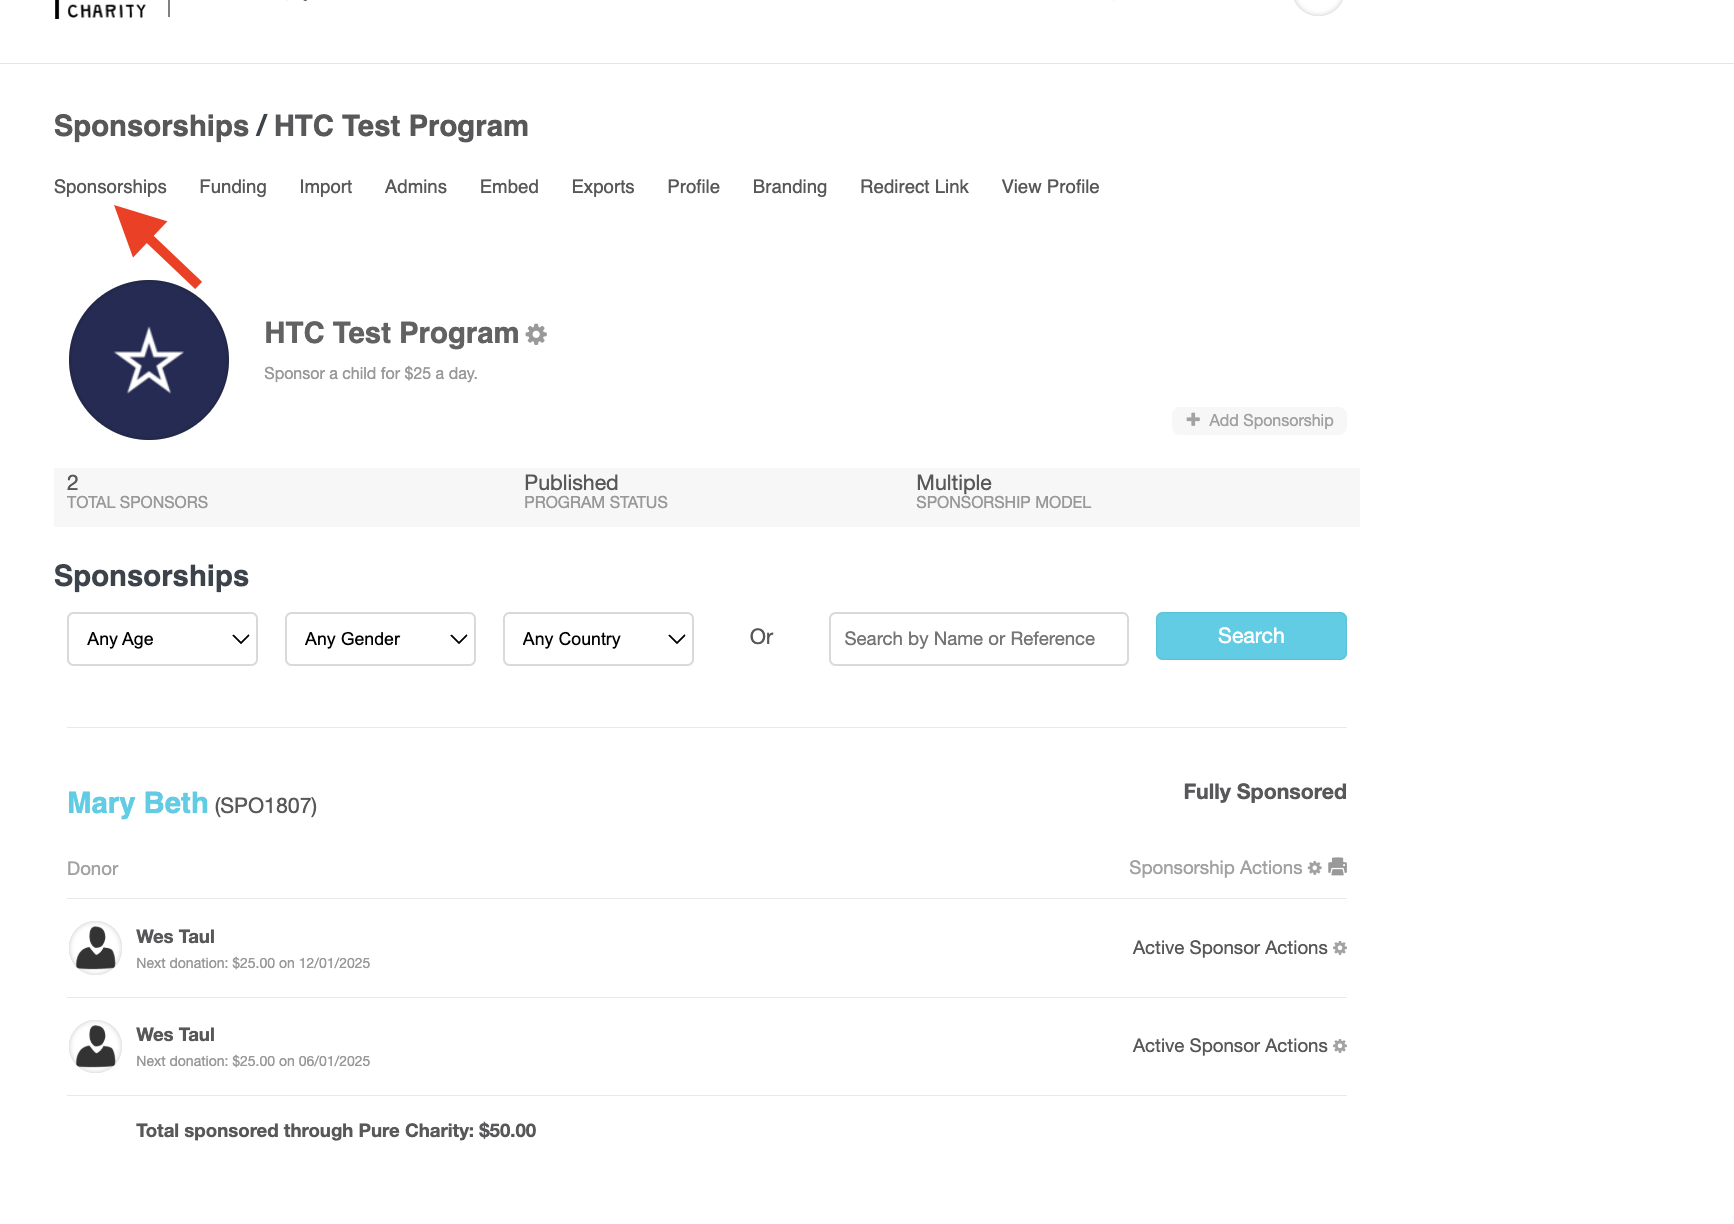1734x1224 pixels.
Task: Open the Mary Beth sponsorship link
Action: pyautogui.click(x=138, y=804)
